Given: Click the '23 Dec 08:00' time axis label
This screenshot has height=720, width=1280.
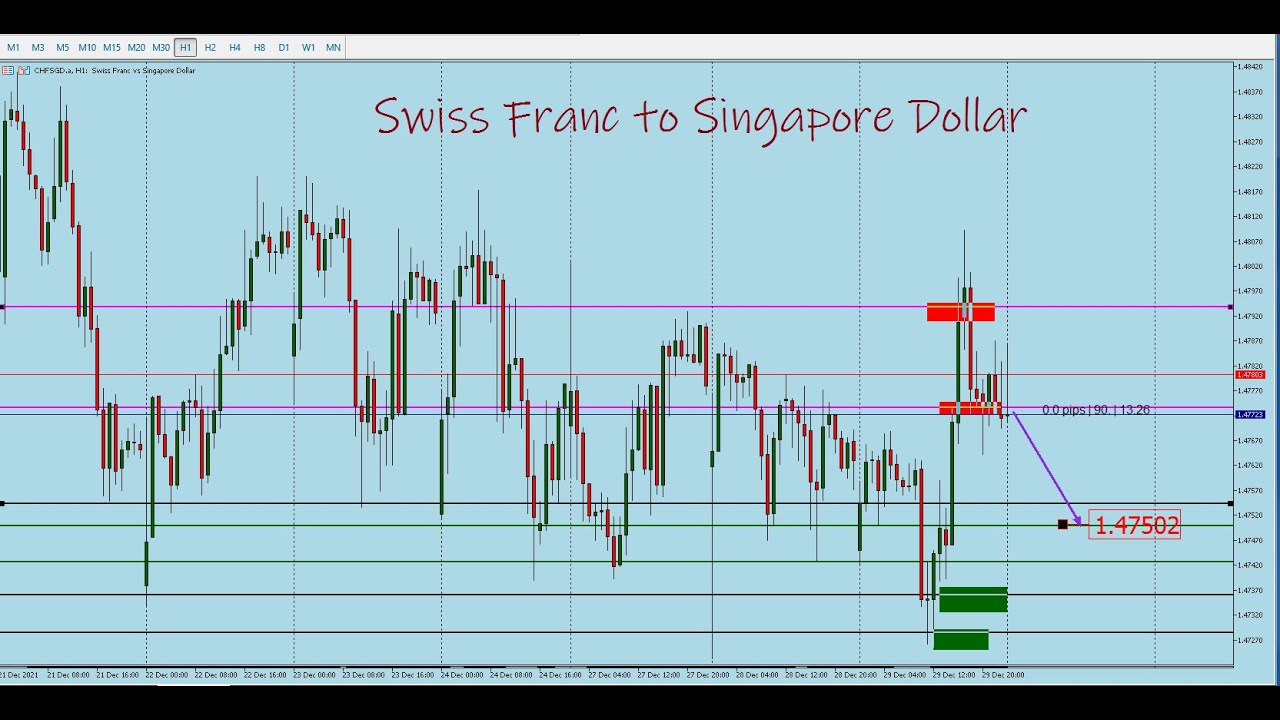Looking at the screenshot, I should point(362,675).
